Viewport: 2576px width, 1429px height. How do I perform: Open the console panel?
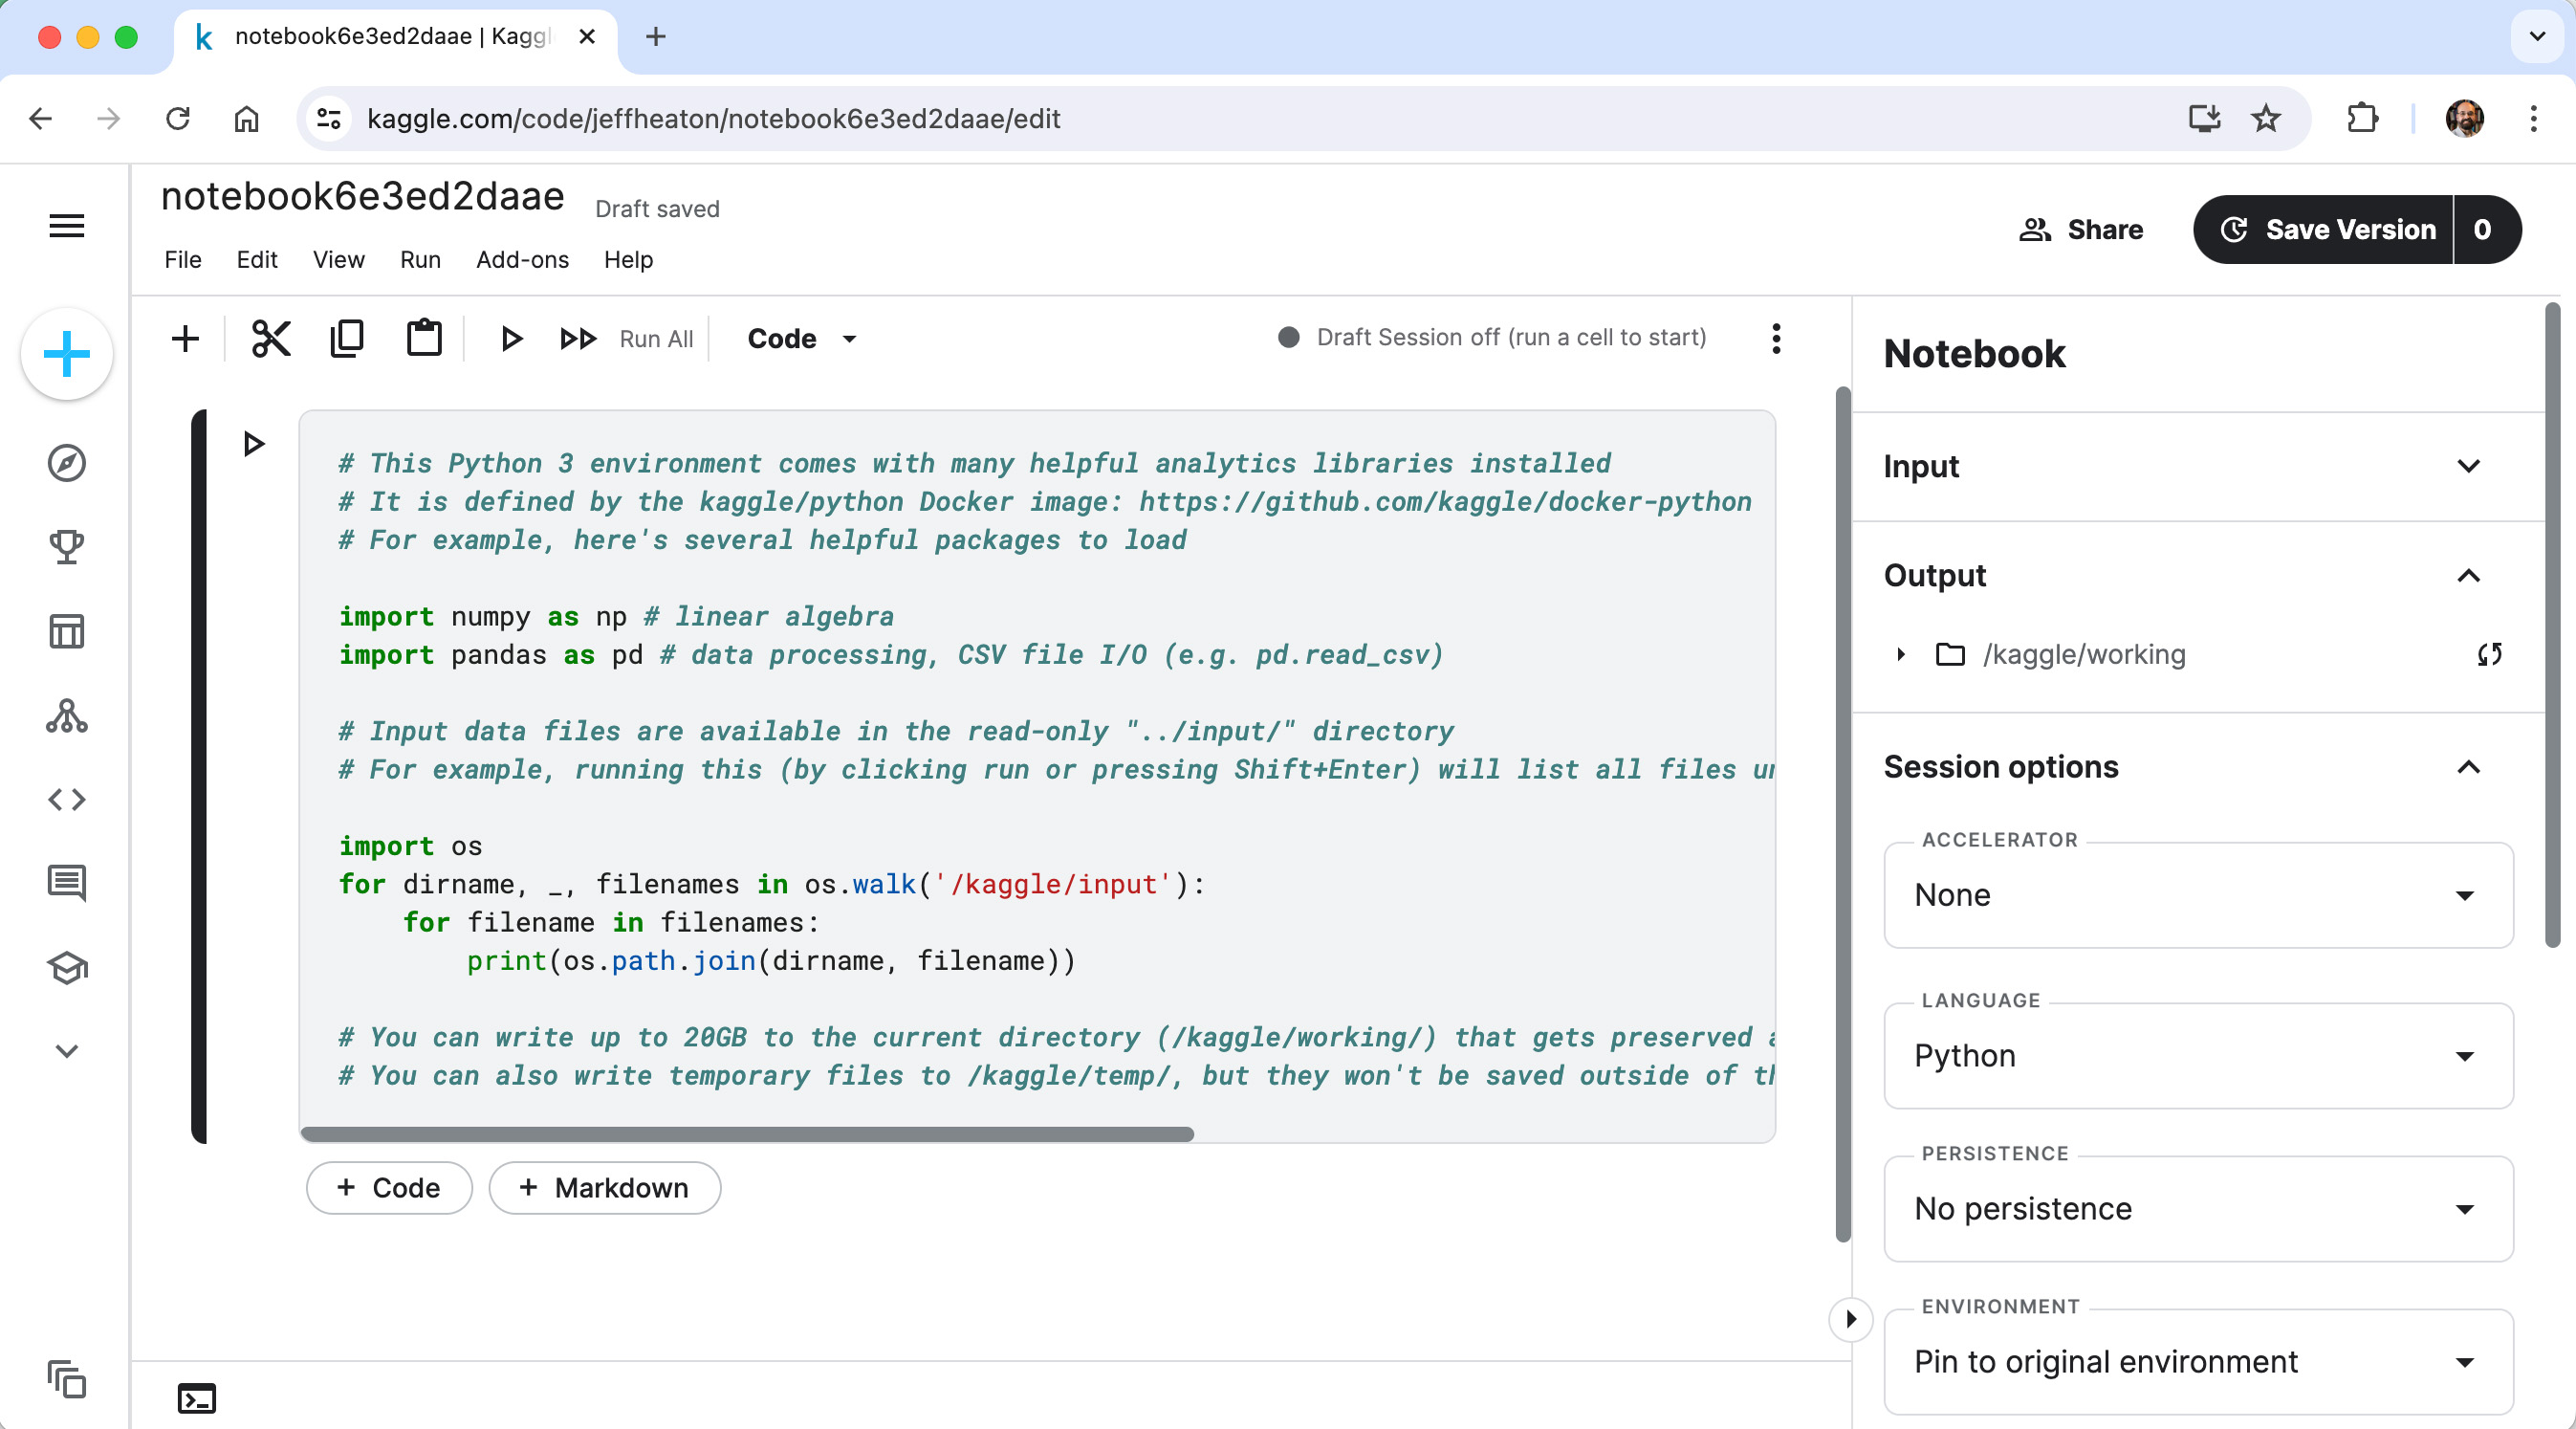click(x=196, y=1398)
